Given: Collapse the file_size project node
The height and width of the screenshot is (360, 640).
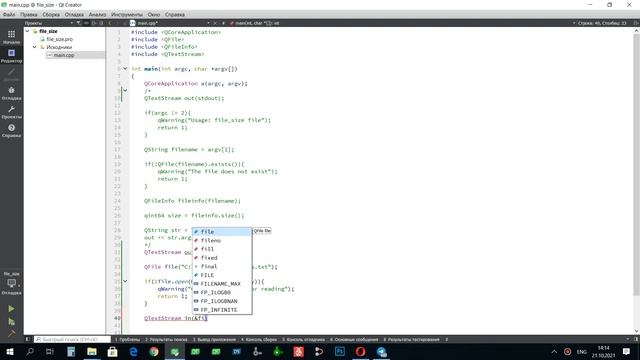Looking at the screenshot, I should tap(27, 31).
